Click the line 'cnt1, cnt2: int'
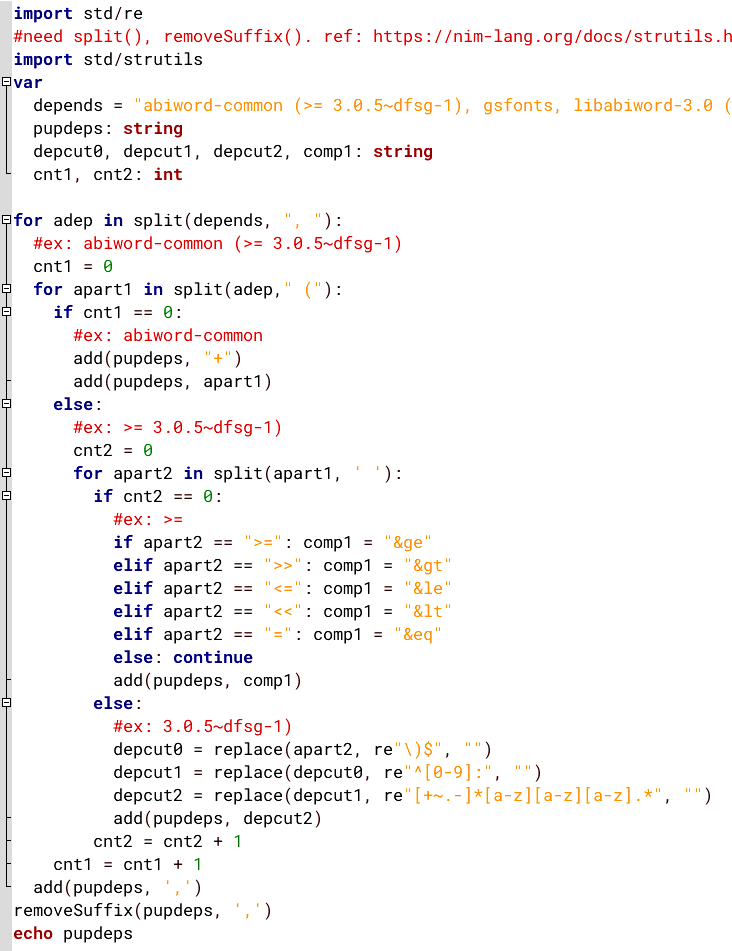Image resolution: width=732 pixels, height=951 pixels. (x=108, y=175)
